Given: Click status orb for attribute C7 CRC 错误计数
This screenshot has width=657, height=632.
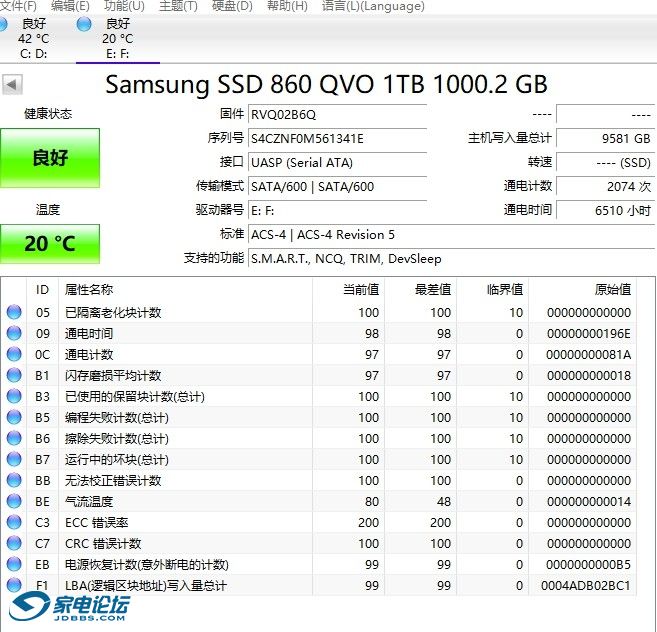Looking at the screenshot, I should click(14, 543).
